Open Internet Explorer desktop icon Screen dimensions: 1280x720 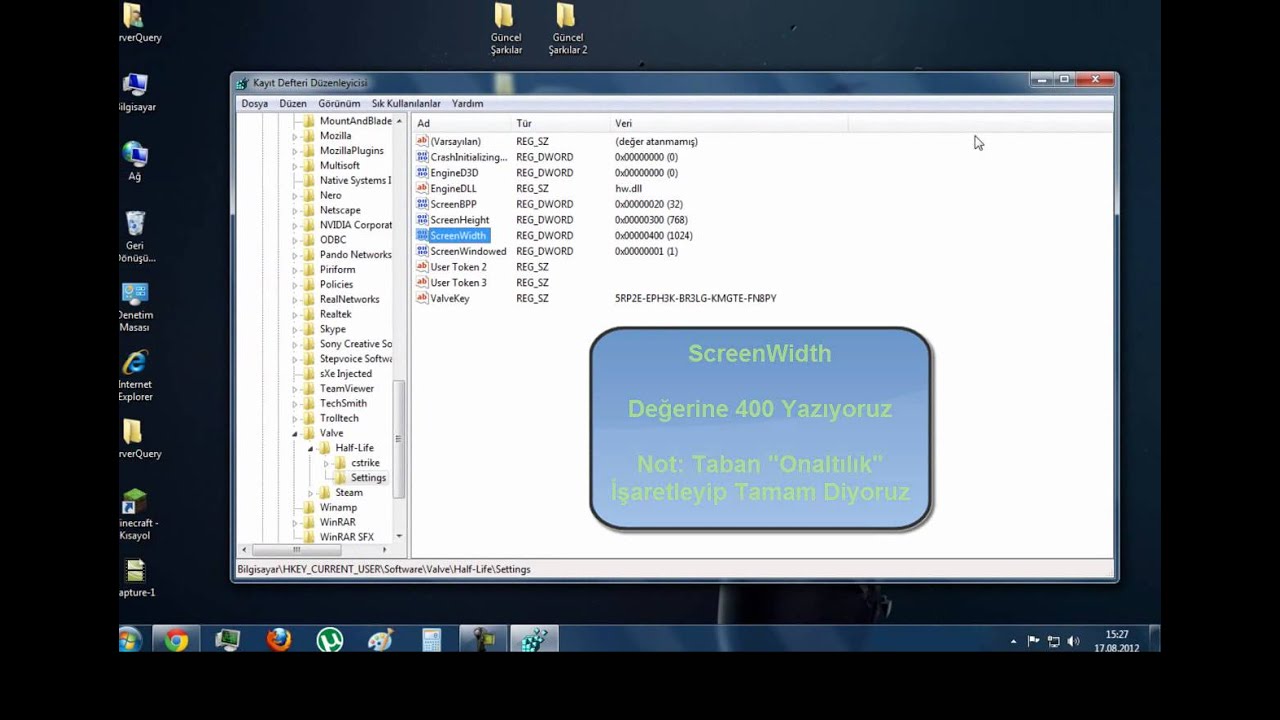[x=135, y=375]
